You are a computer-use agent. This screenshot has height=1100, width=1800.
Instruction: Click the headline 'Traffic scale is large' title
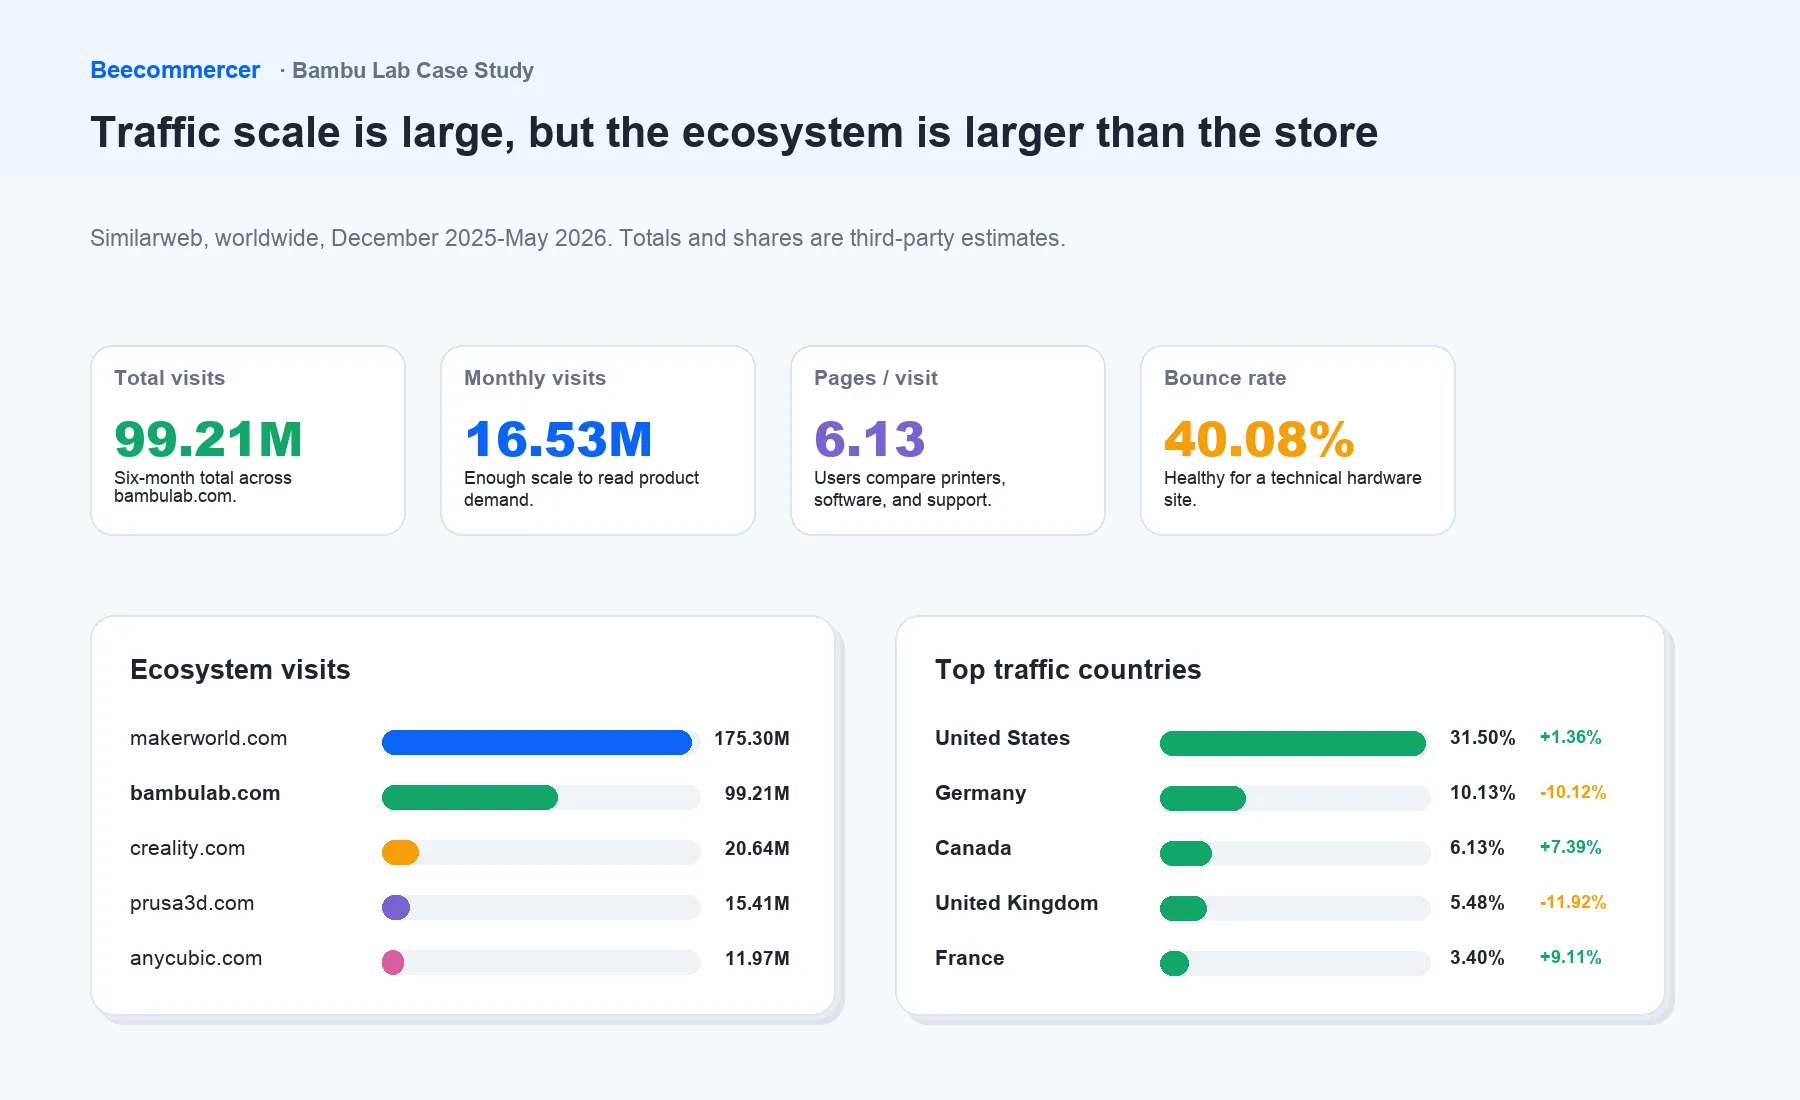coord(734,132)
